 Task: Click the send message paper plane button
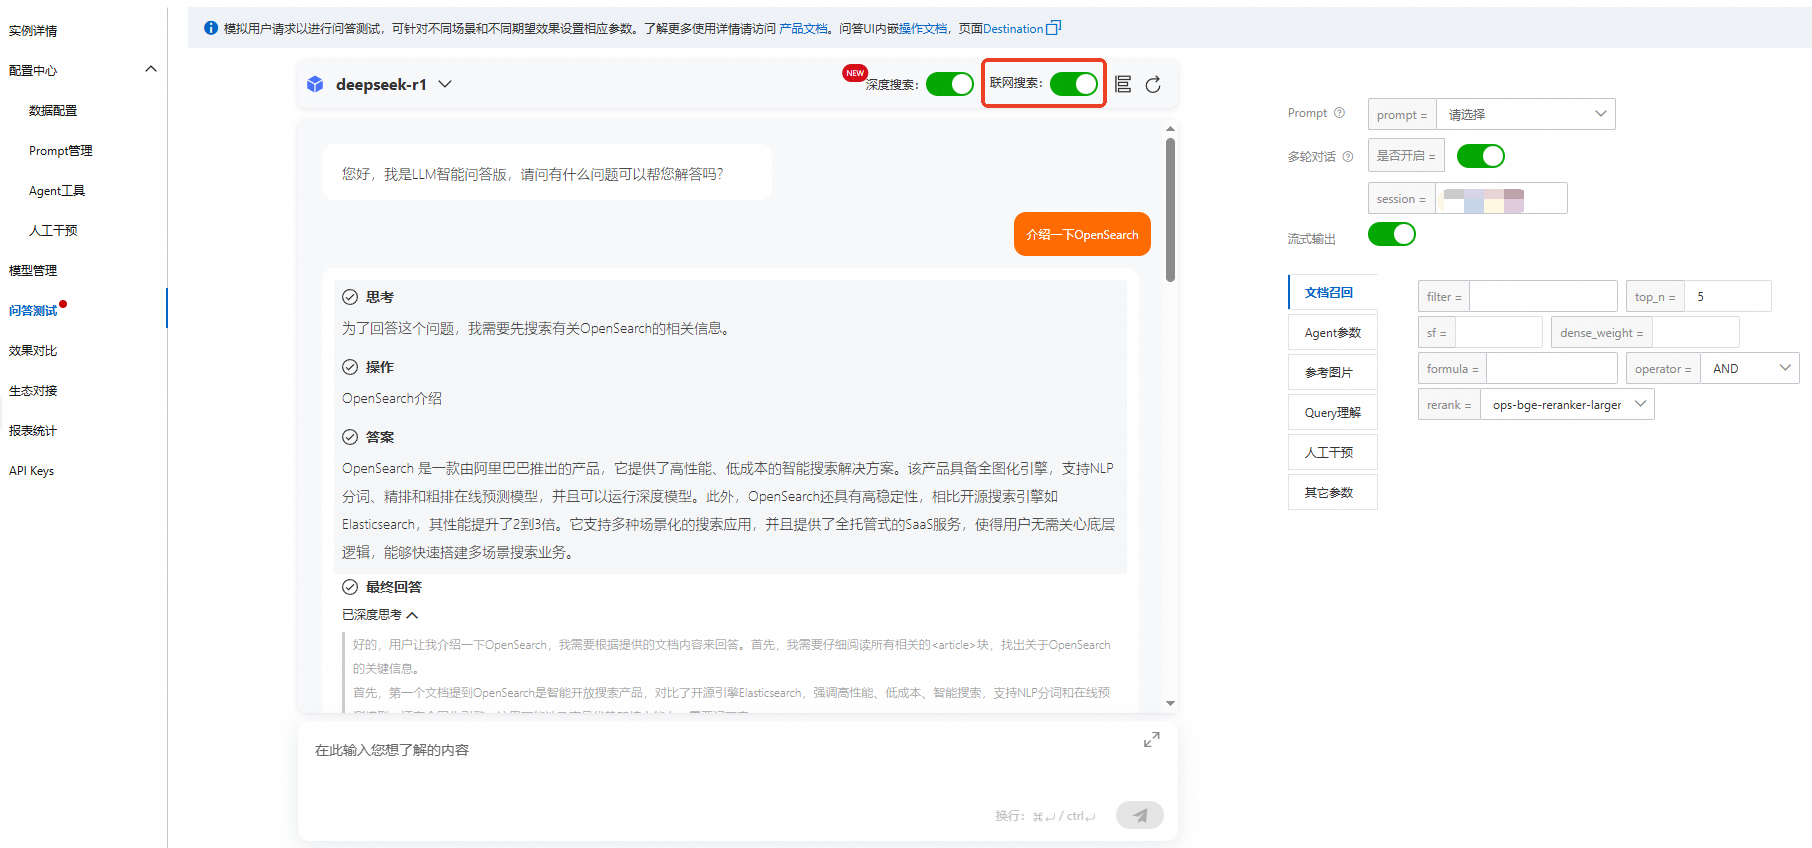coord(1140,815)
